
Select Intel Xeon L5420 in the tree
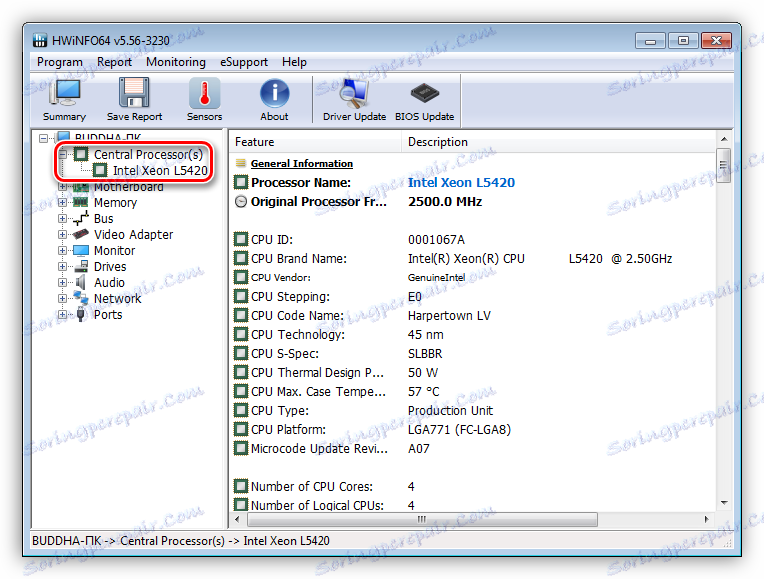tap(160, 171)
